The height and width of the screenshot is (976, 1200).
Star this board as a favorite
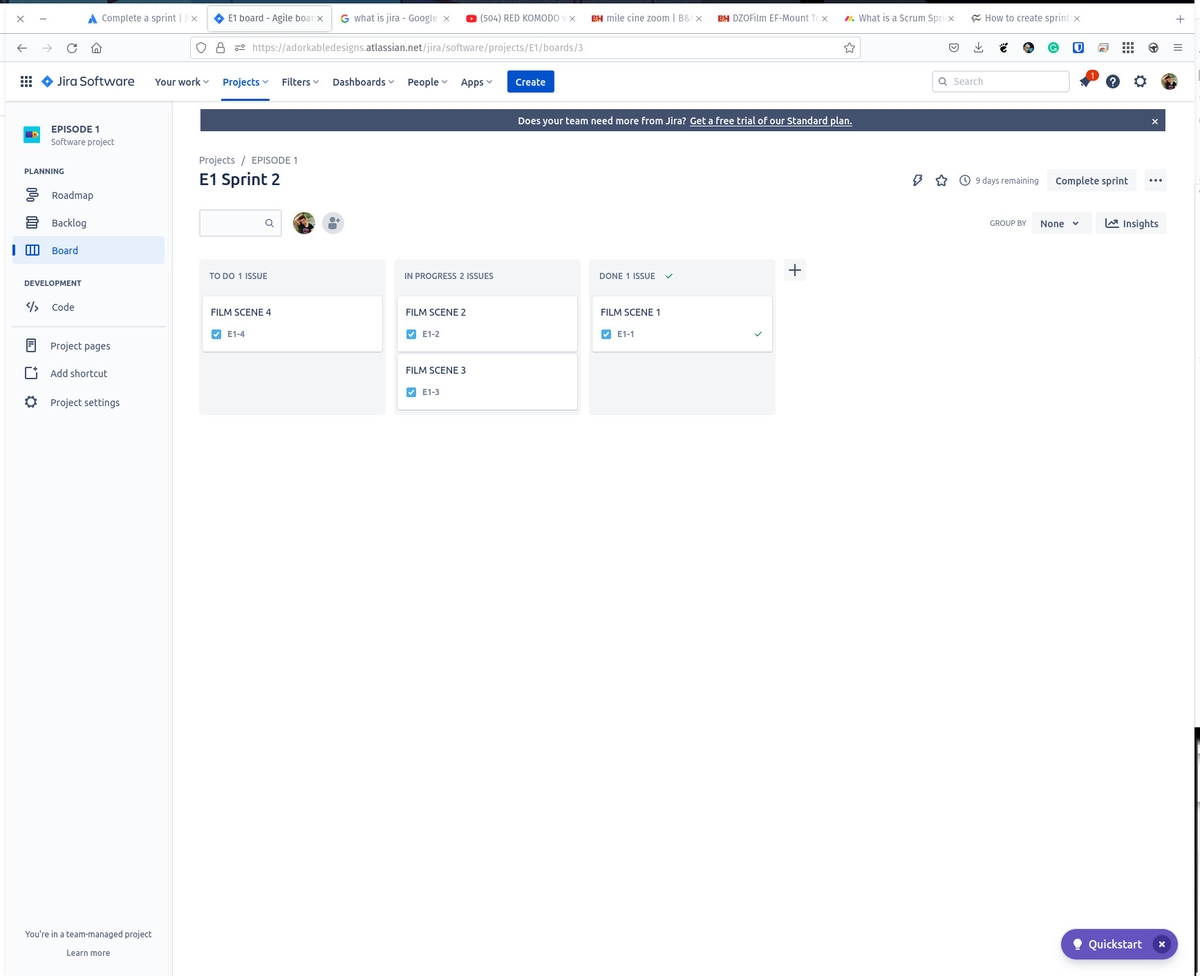(941, 180)
